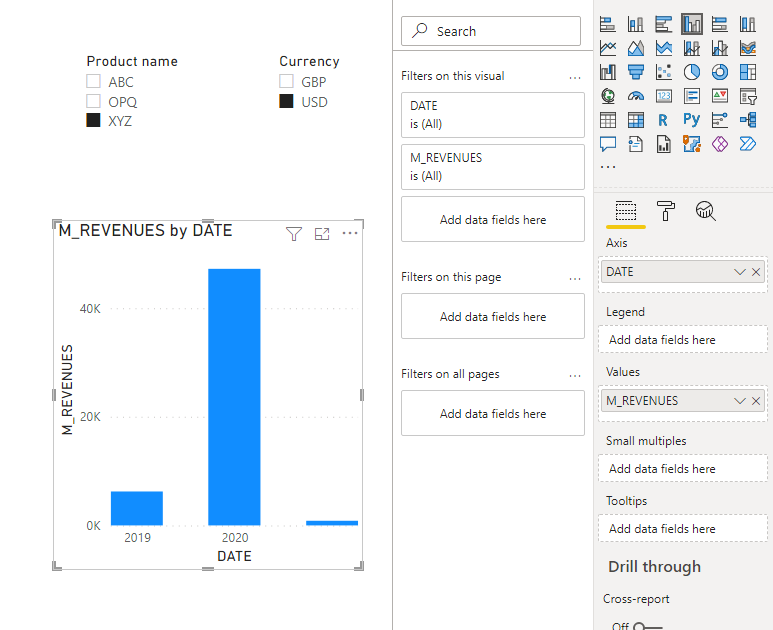Select the Card (123) visual
This screenshot has width=773, height=630.
tap(664, 96)
